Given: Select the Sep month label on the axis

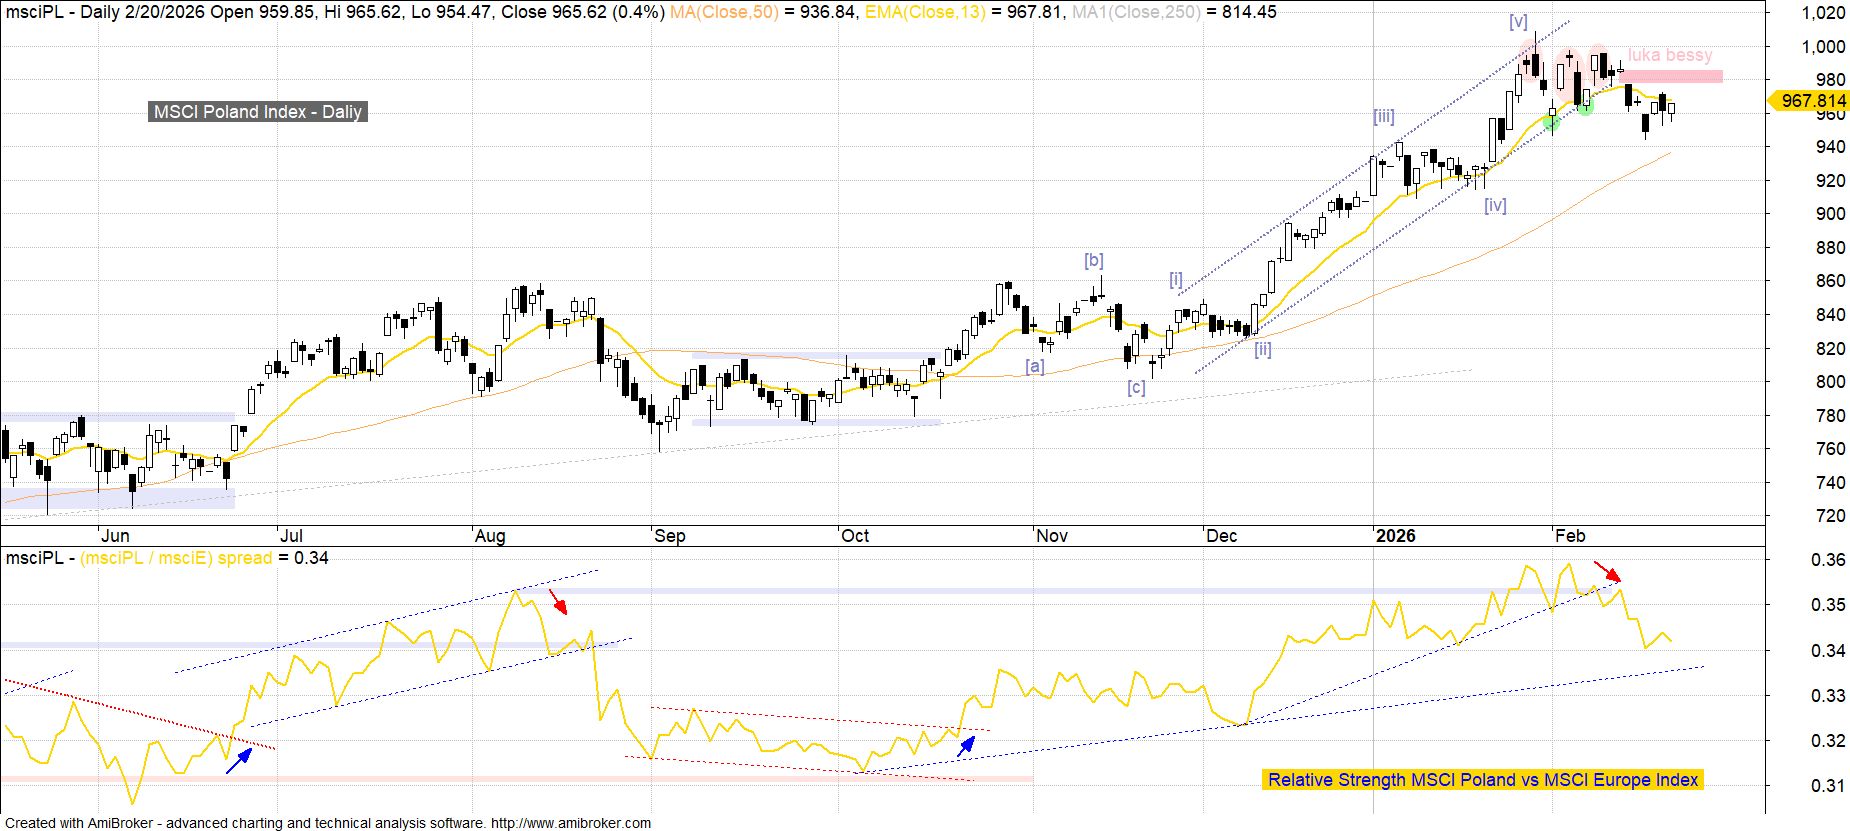Looking at the screenshot, I should [x=669, y=536].
